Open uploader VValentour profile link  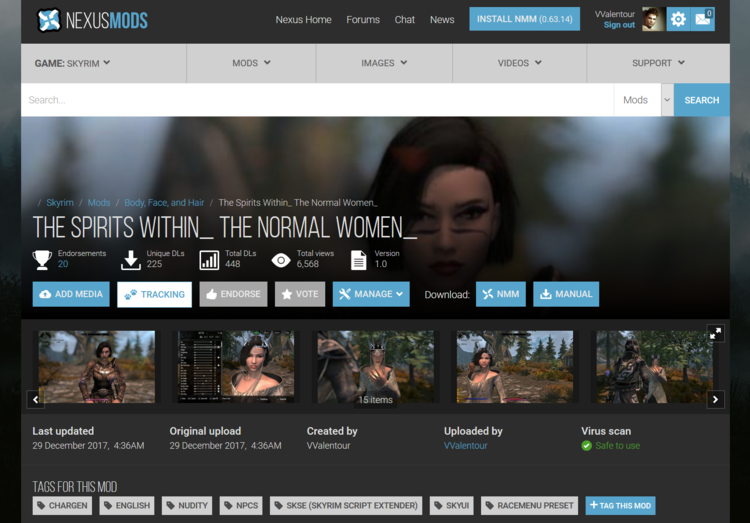pos(465,445)
